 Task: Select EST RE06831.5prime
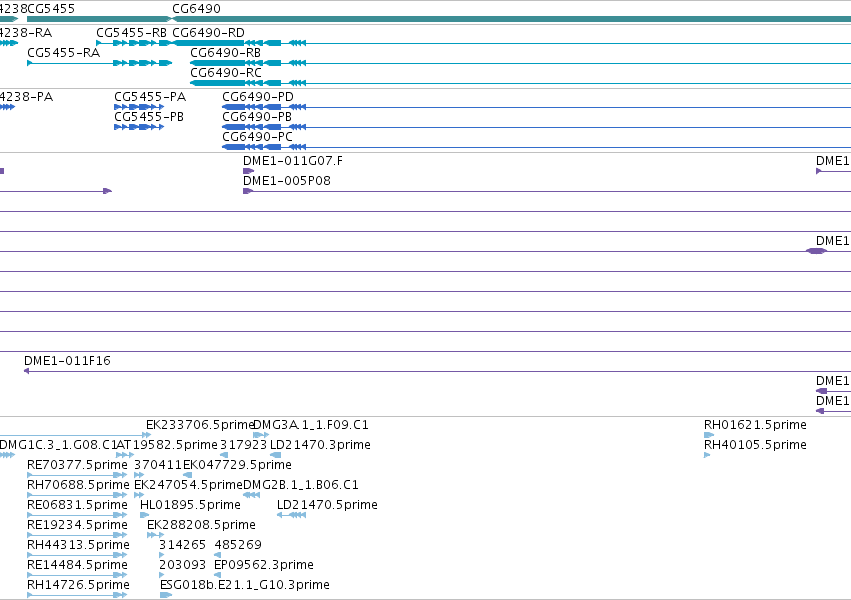coord(77,515)
